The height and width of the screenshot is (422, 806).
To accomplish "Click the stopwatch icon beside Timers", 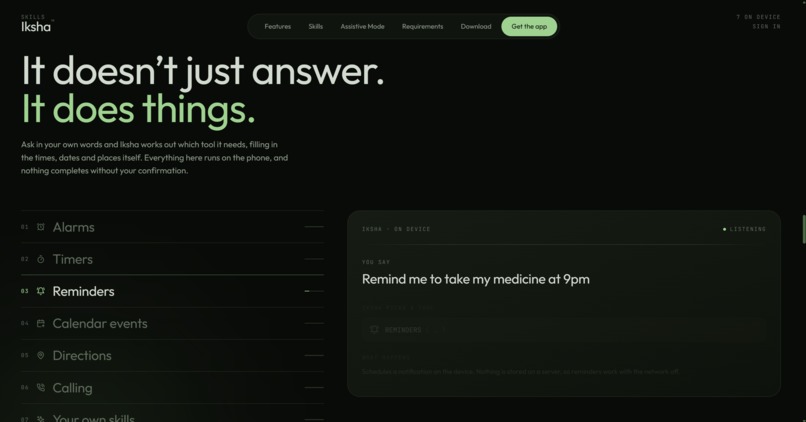I will [x=41, y=259].
